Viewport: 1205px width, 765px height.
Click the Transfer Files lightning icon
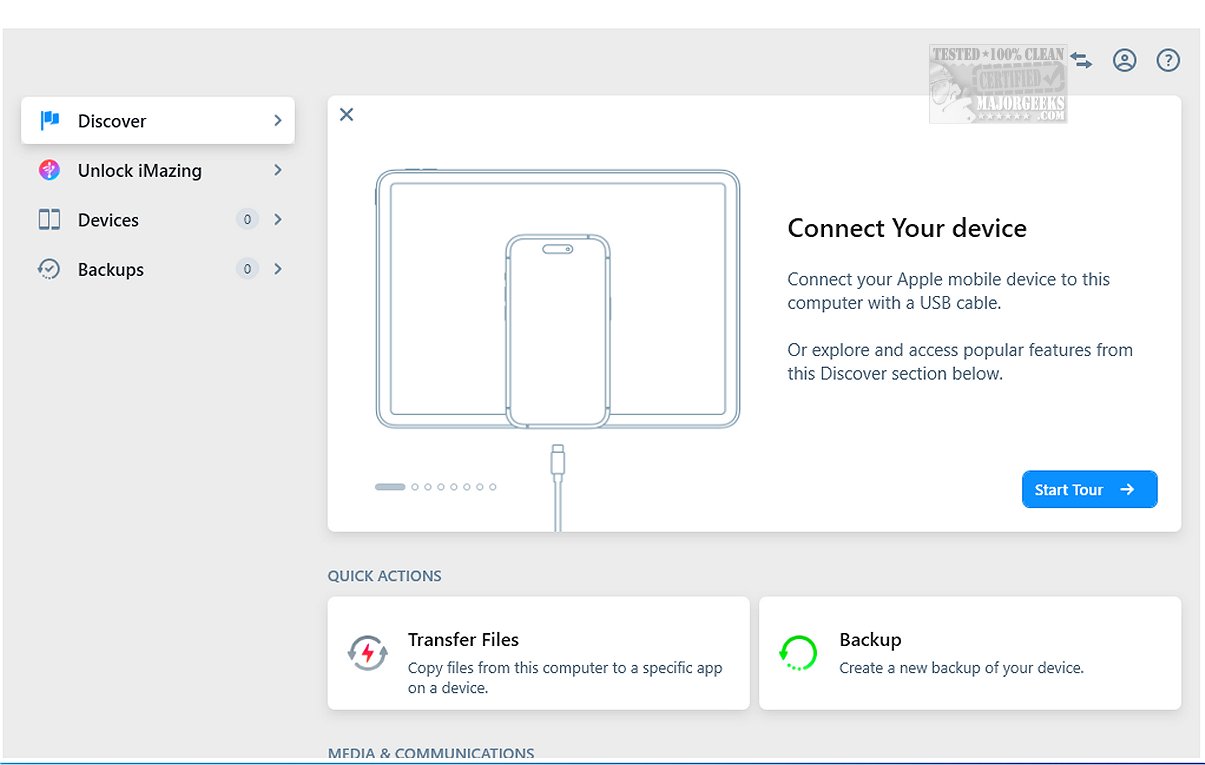click(x=368, y=653)
